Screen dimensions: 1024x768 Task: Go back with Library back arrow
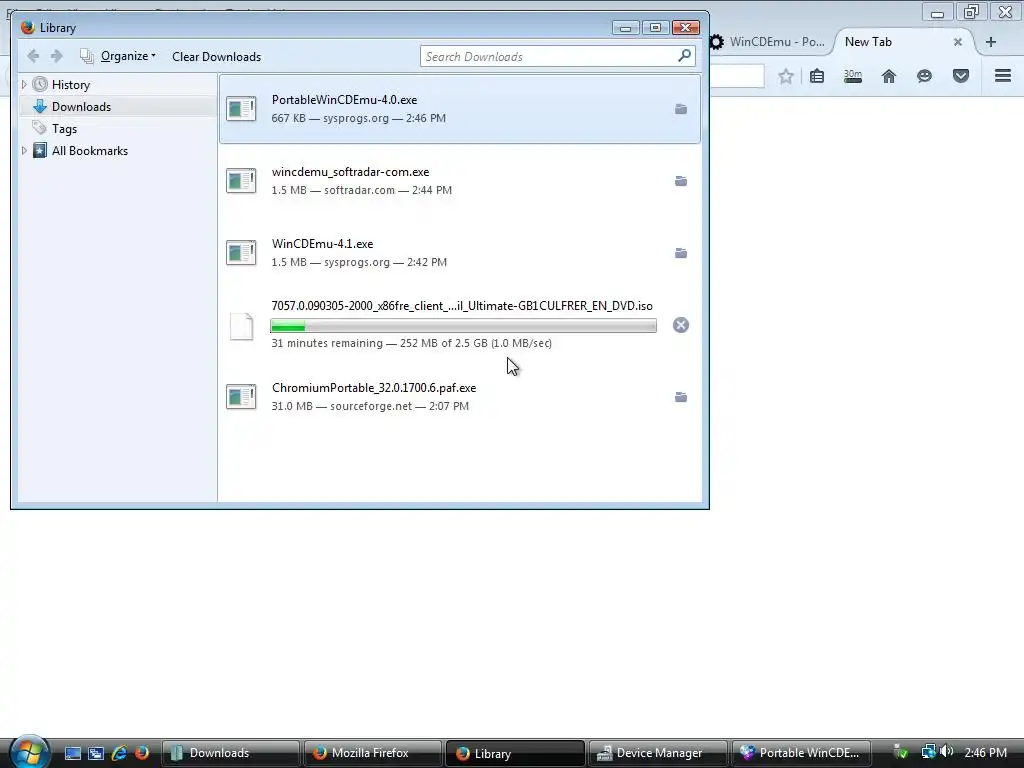33,56
